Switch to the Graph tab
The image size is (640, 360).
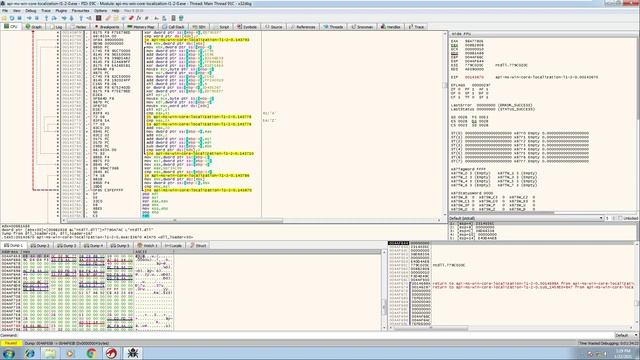pyautogui.click(x=33, y=27)
